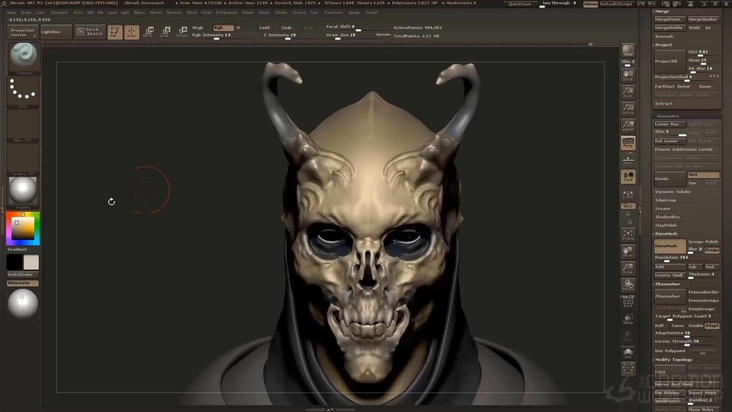Image resolution: width=732 pixels, height=412 pixels.
Task: Toggle the Persp perspective icon
Action: tap(628, 143)
